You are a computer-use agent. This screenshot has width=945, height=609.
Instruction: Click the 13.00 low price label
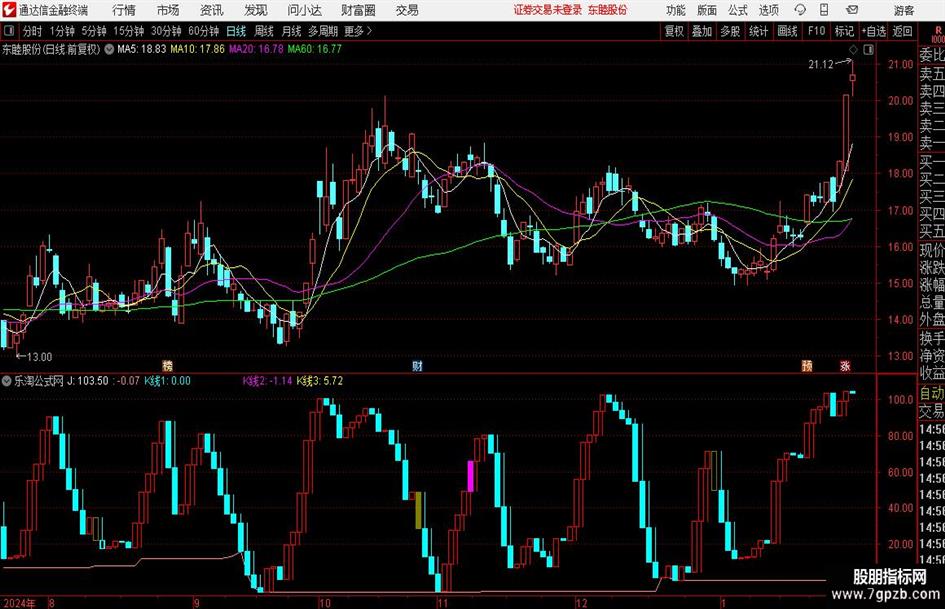pos(40,357)
